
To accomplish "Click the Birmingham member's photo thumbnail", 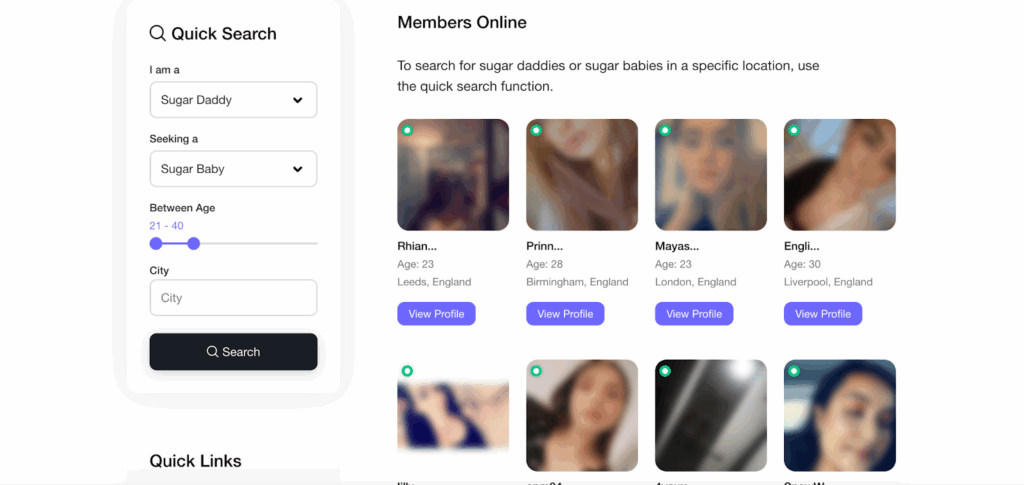I will [x=582, y=175].
